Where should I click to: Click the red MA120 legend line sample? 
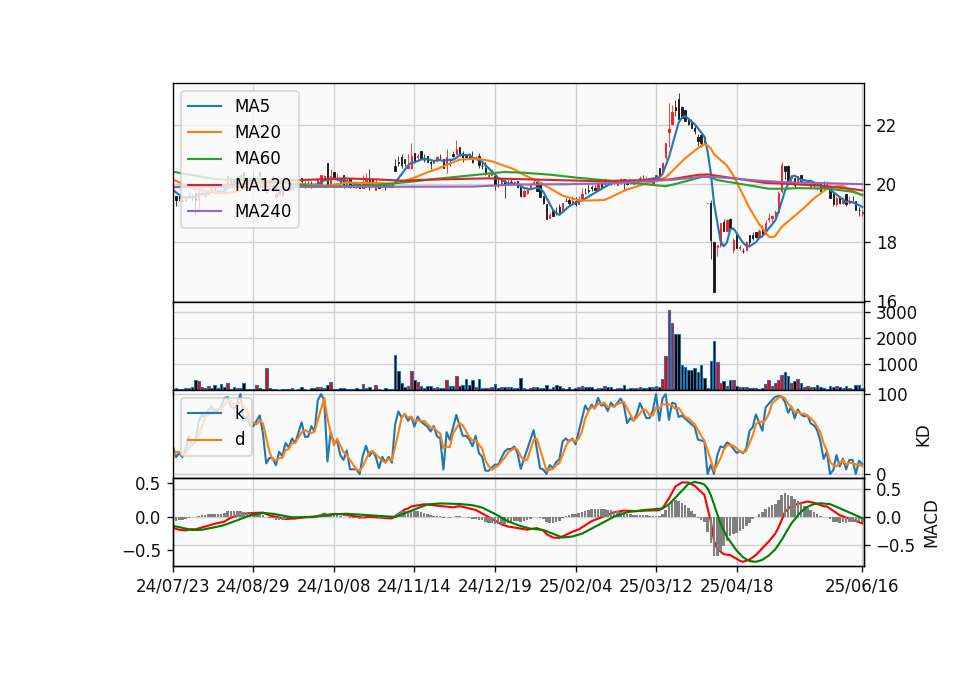click(204, 185)
